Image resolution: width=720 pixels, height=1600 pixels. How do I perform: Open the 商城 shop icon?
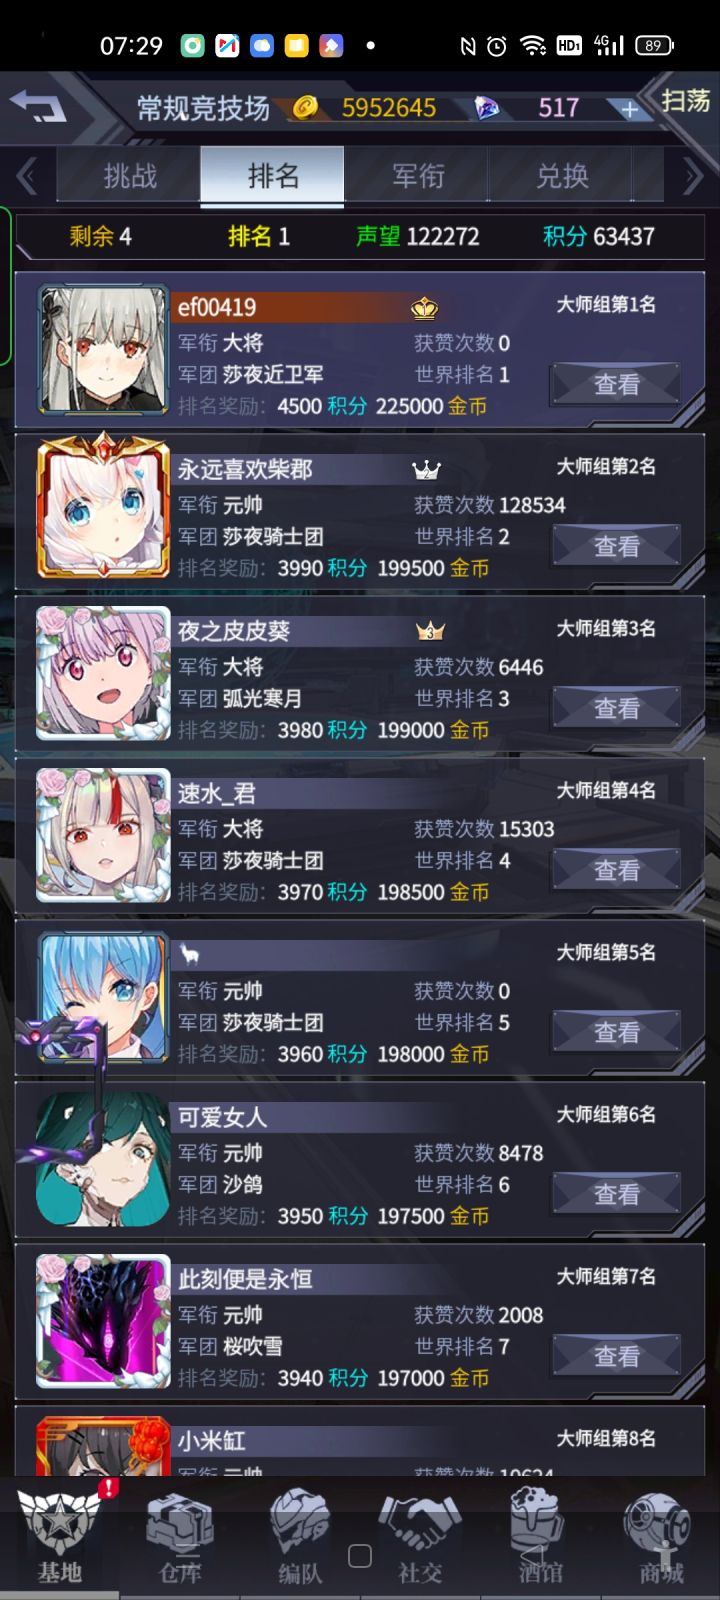coord(660,1536)
